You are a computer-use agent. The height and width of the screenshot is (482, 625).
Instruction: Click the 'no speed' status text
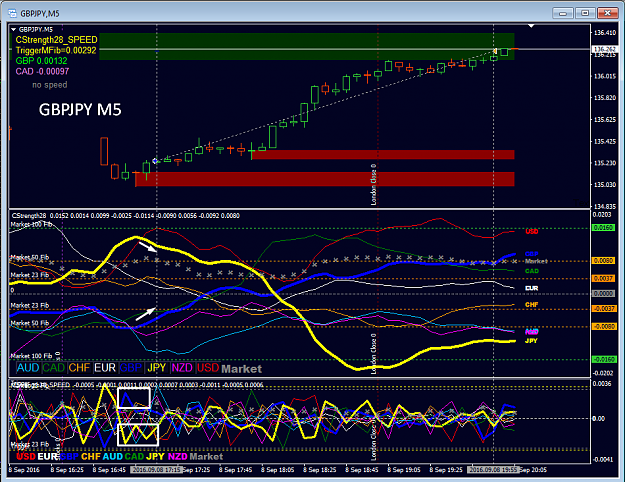pyautogui.click(x=49, y=85)
